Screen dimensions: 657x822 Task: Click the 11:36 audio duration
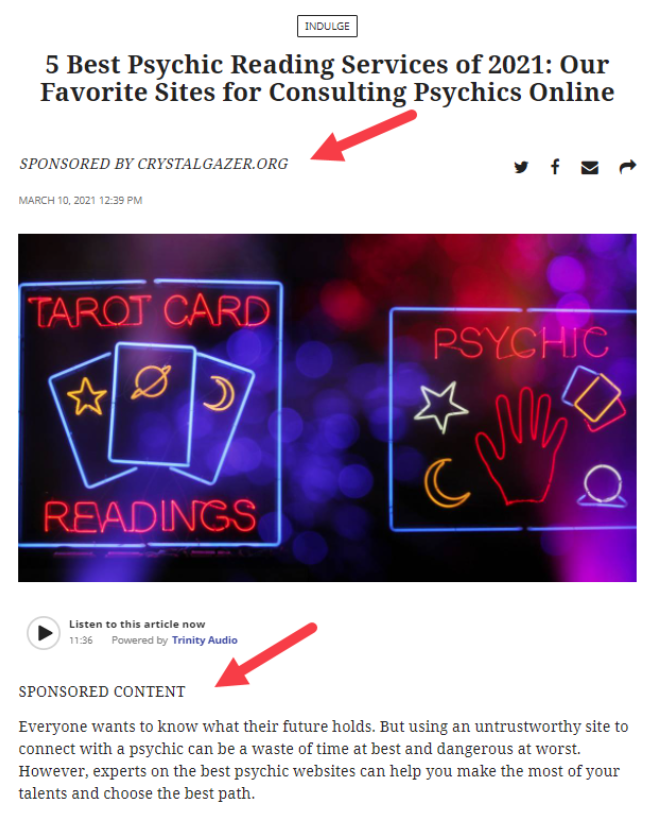[81, 640]
